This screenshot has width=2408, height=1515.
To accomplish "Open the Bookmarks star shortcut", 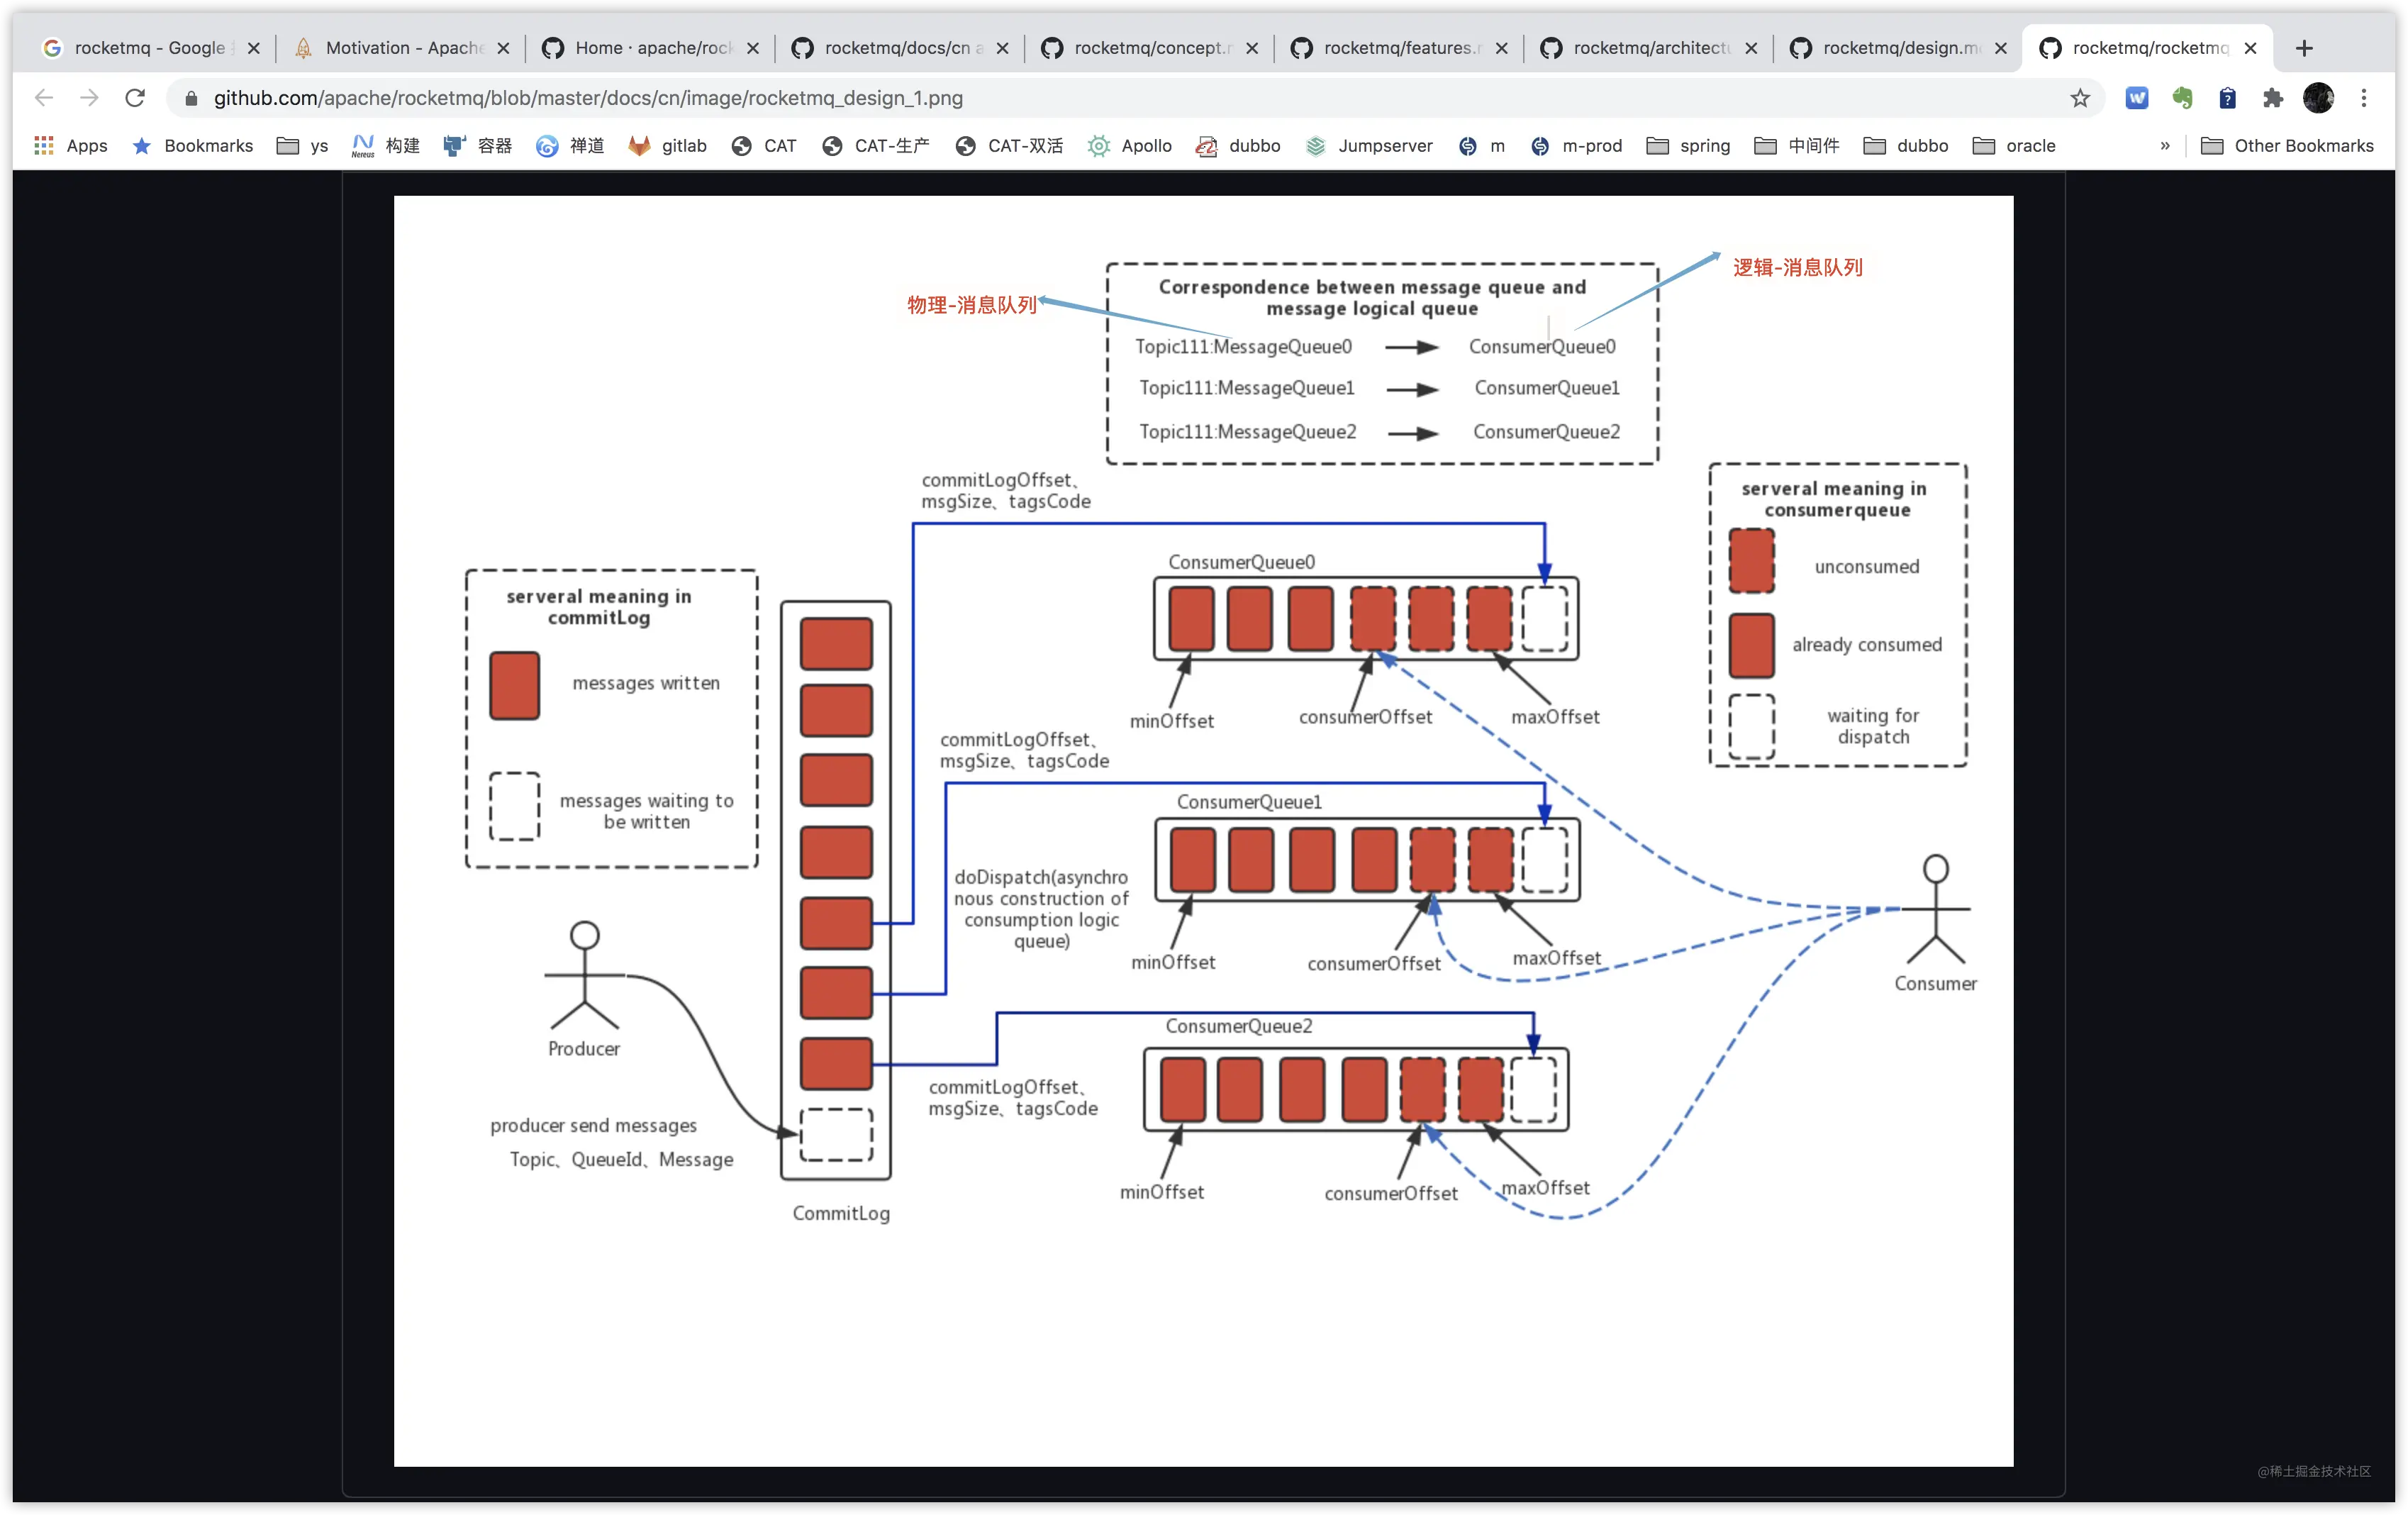I will click(x=193, y=146).
